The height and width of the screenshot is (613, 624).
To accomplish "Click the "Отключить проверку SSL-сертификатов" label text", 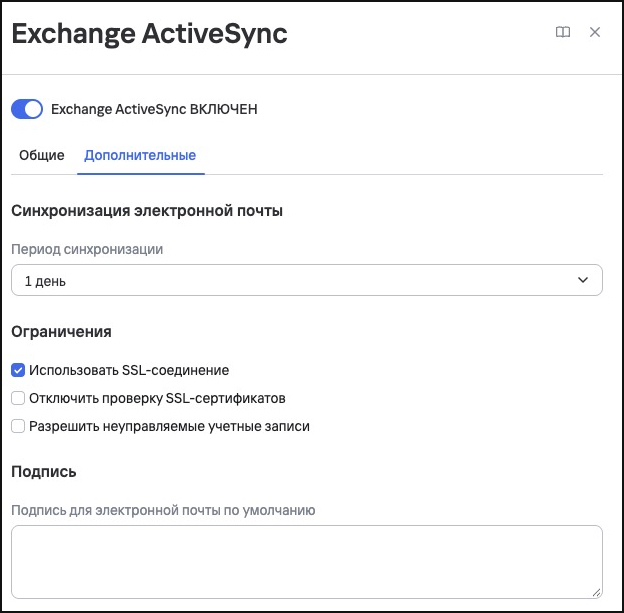I will click(x=157, y=398).
